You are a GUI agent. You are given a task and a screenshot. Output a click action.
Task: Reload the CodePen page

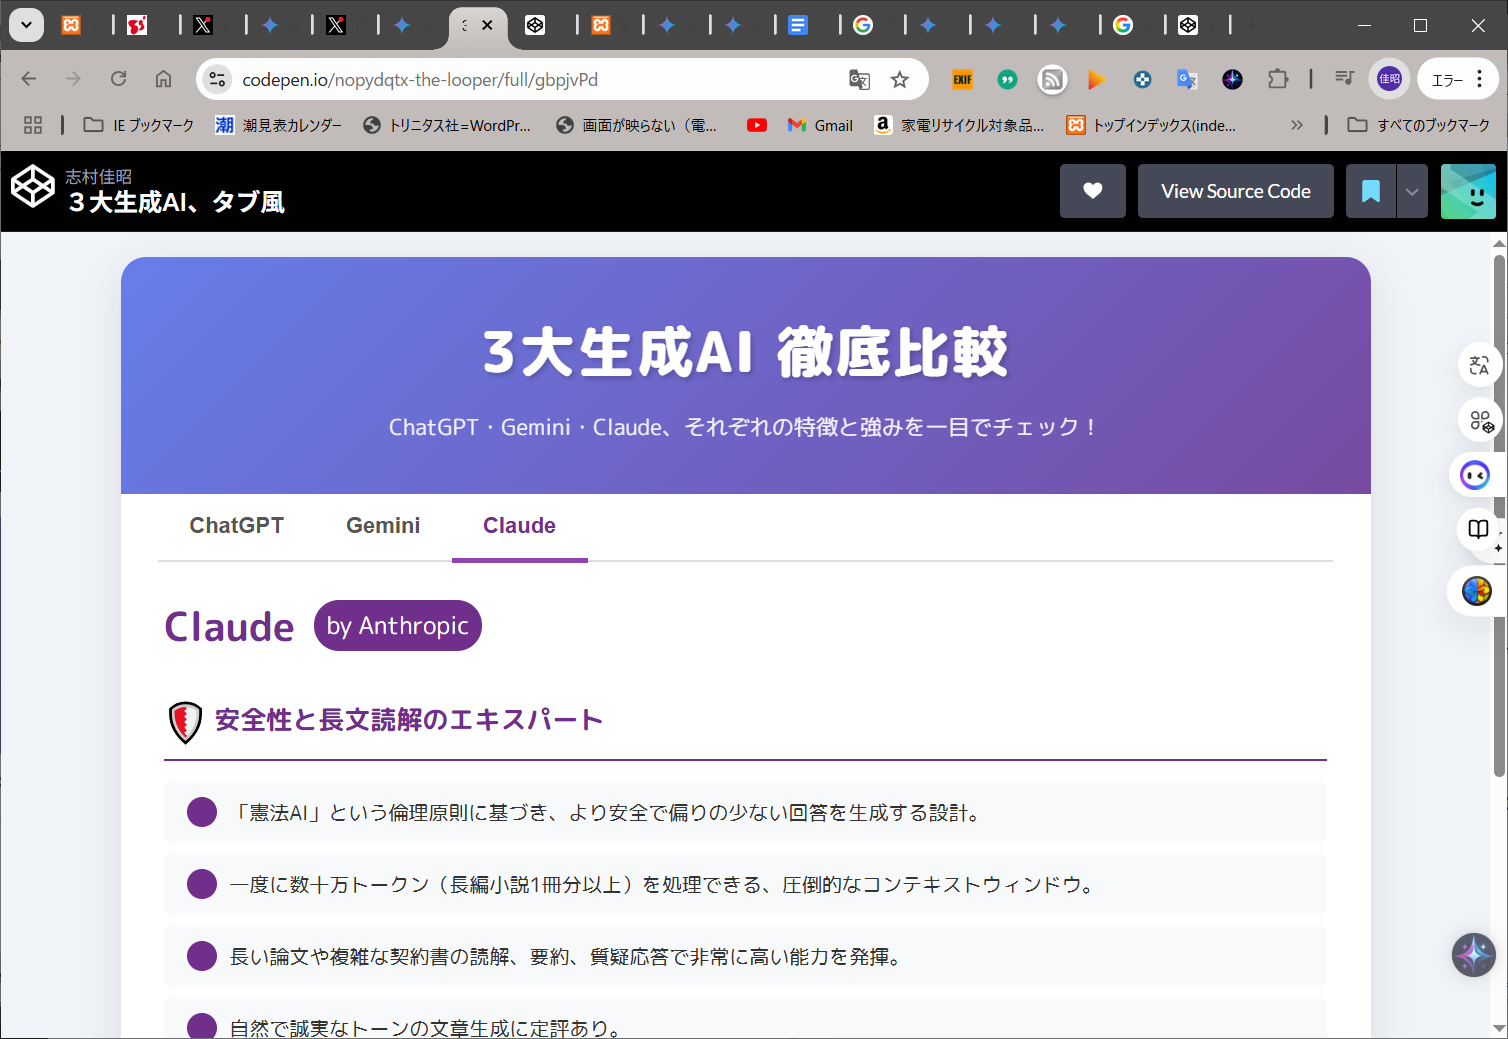point(118,79)
